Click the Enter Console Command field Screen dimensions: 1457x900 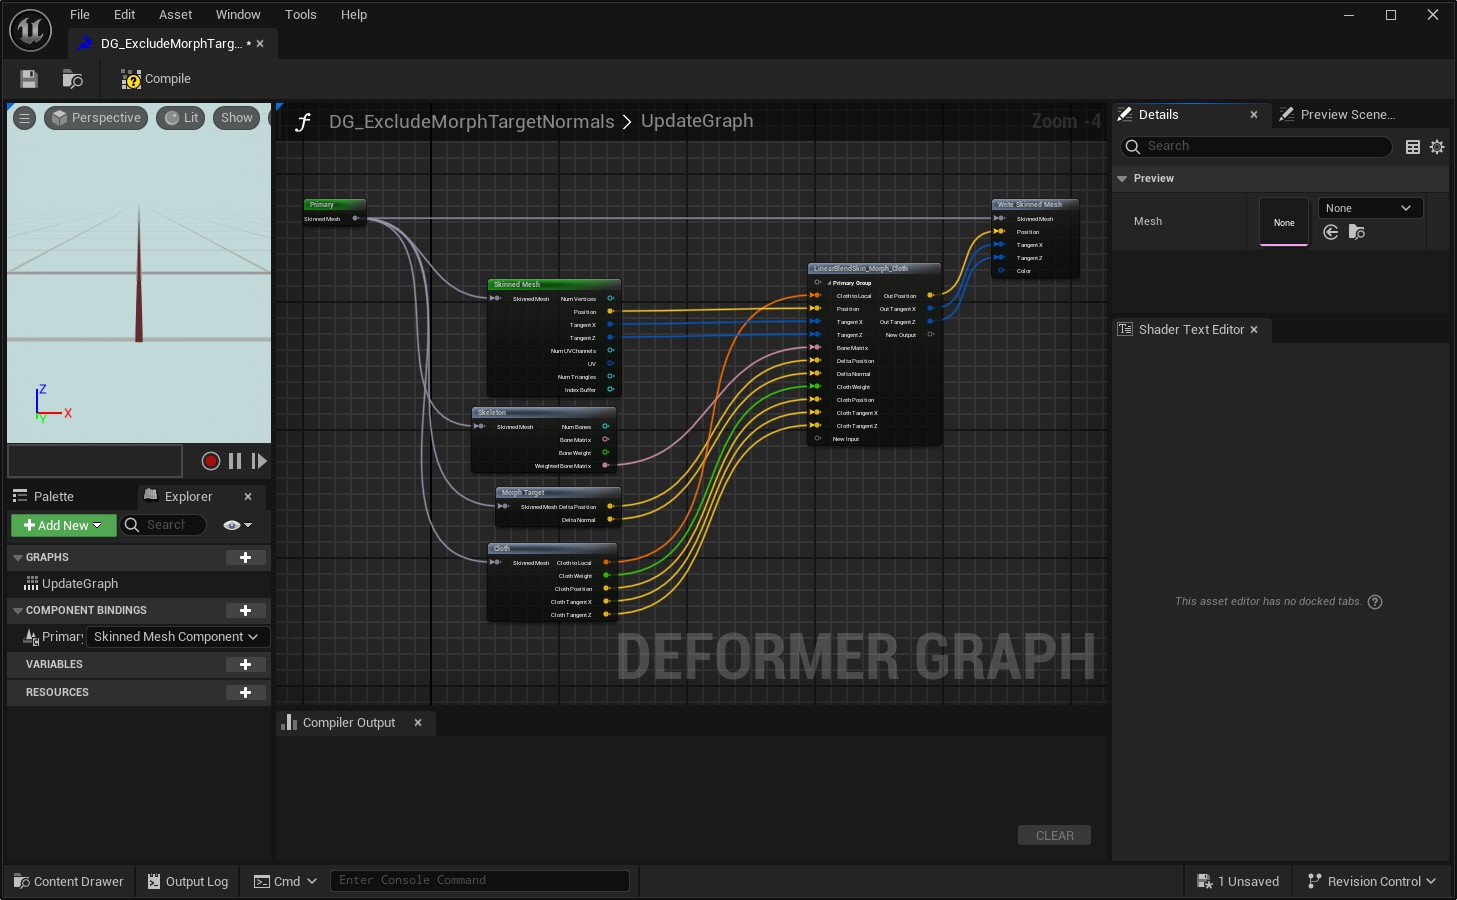[x=479, y=881]
